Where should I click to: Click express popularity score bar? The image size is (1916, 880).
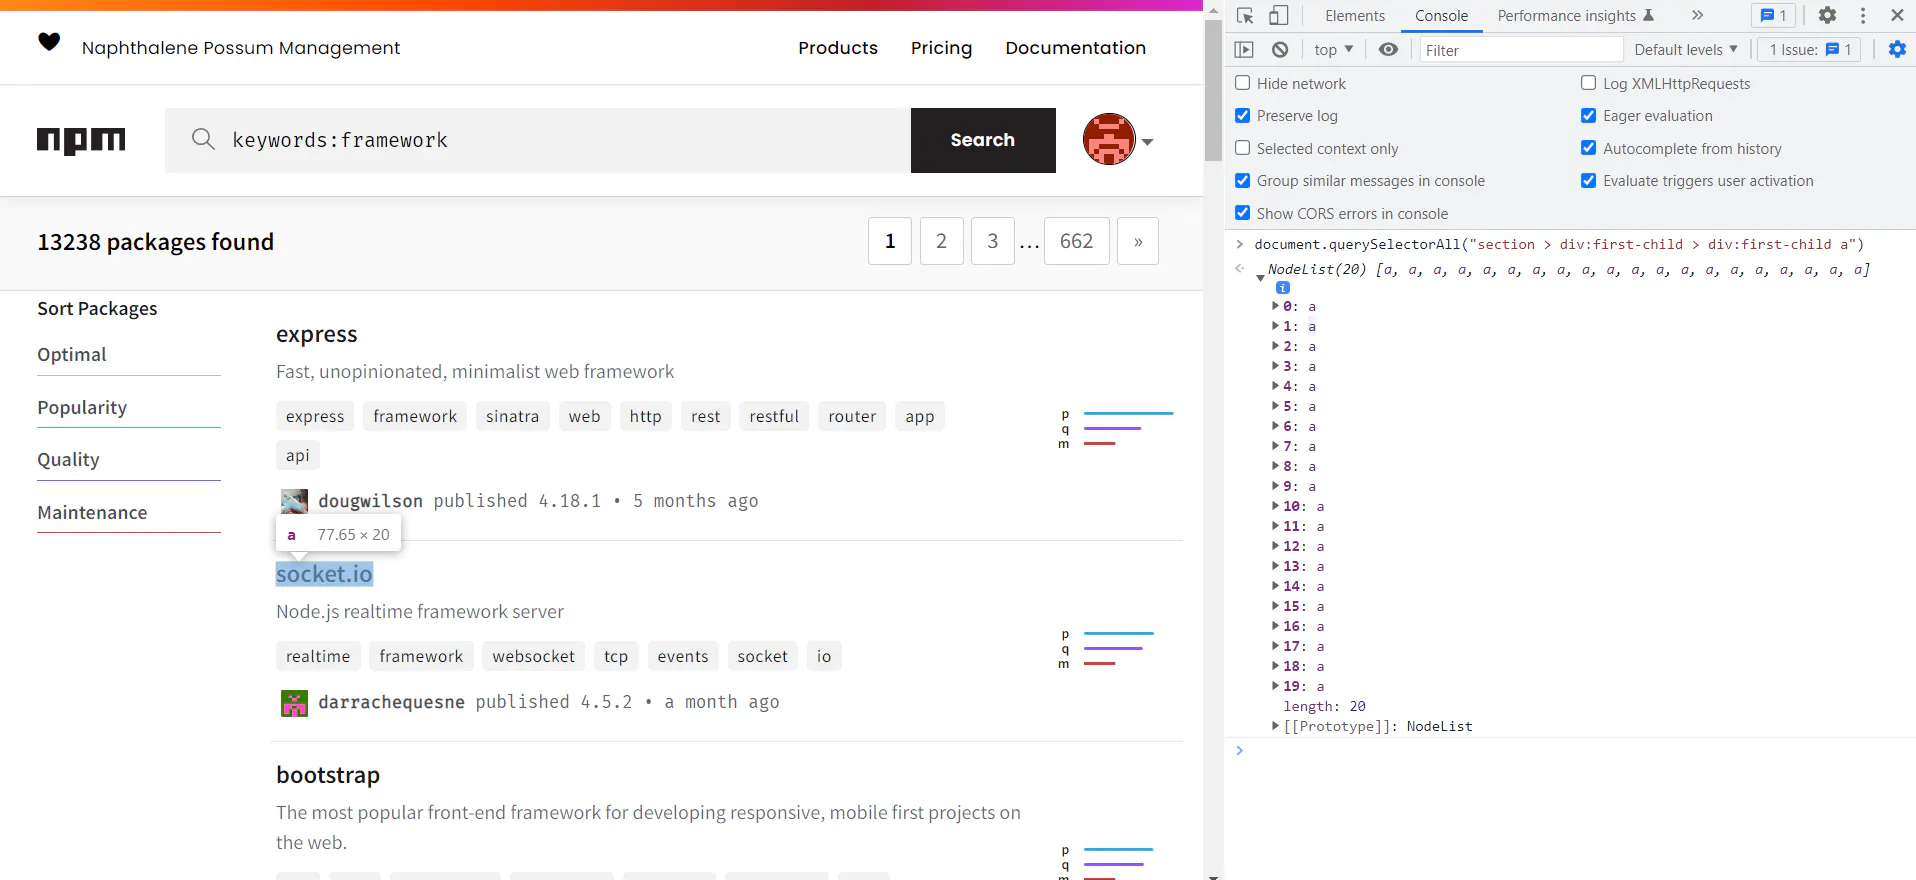(x=1128, y=413)
